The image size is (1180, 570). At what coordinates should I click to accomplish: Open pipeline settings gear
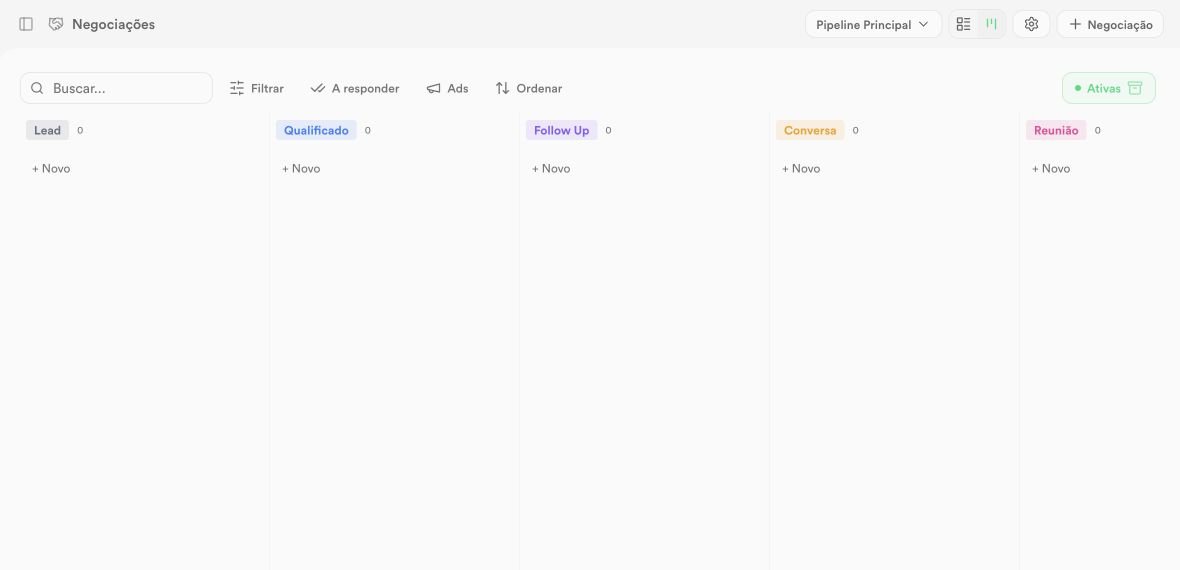tap(1031, 24)
